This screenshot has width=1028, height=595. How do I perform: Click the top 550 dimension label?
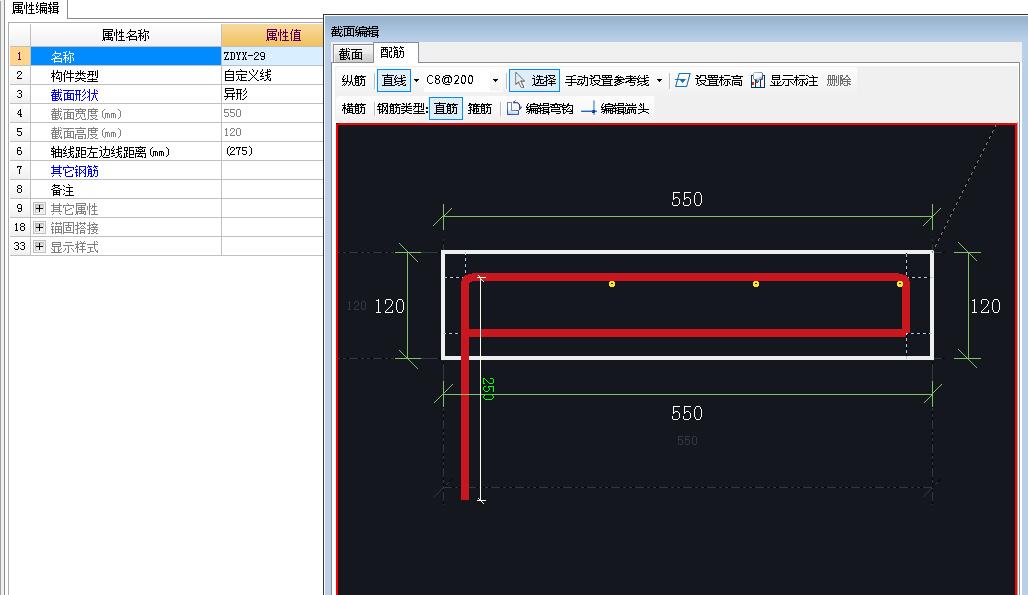coord(687,199)
